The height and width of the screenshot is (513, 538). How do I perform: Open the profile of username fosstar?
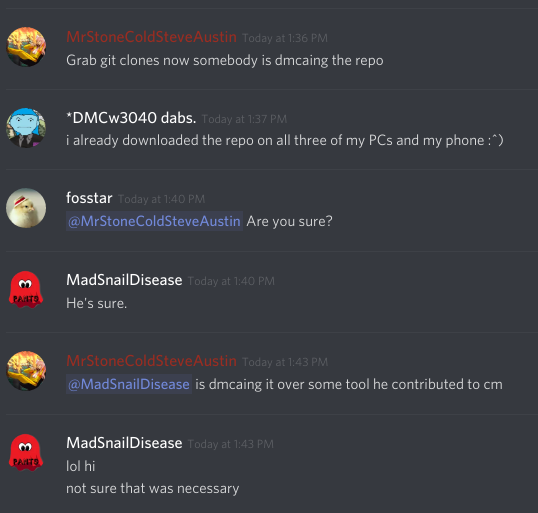click(89, 198)
